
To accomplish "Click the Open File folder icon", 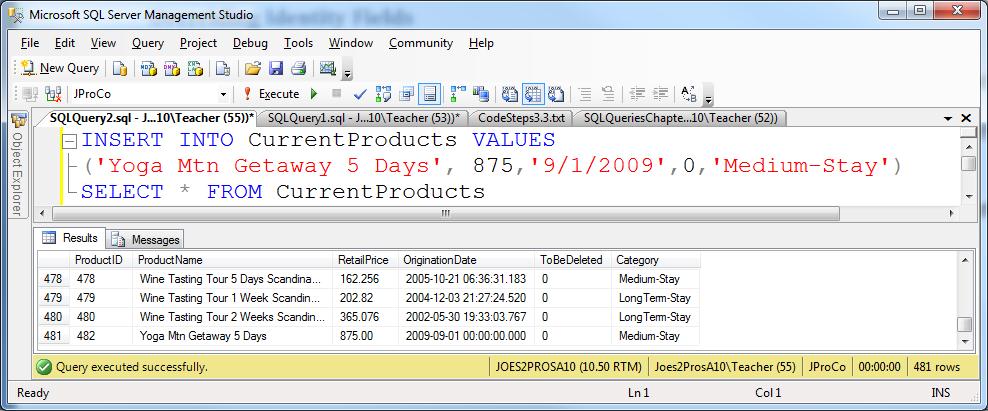I will (253, 68).
